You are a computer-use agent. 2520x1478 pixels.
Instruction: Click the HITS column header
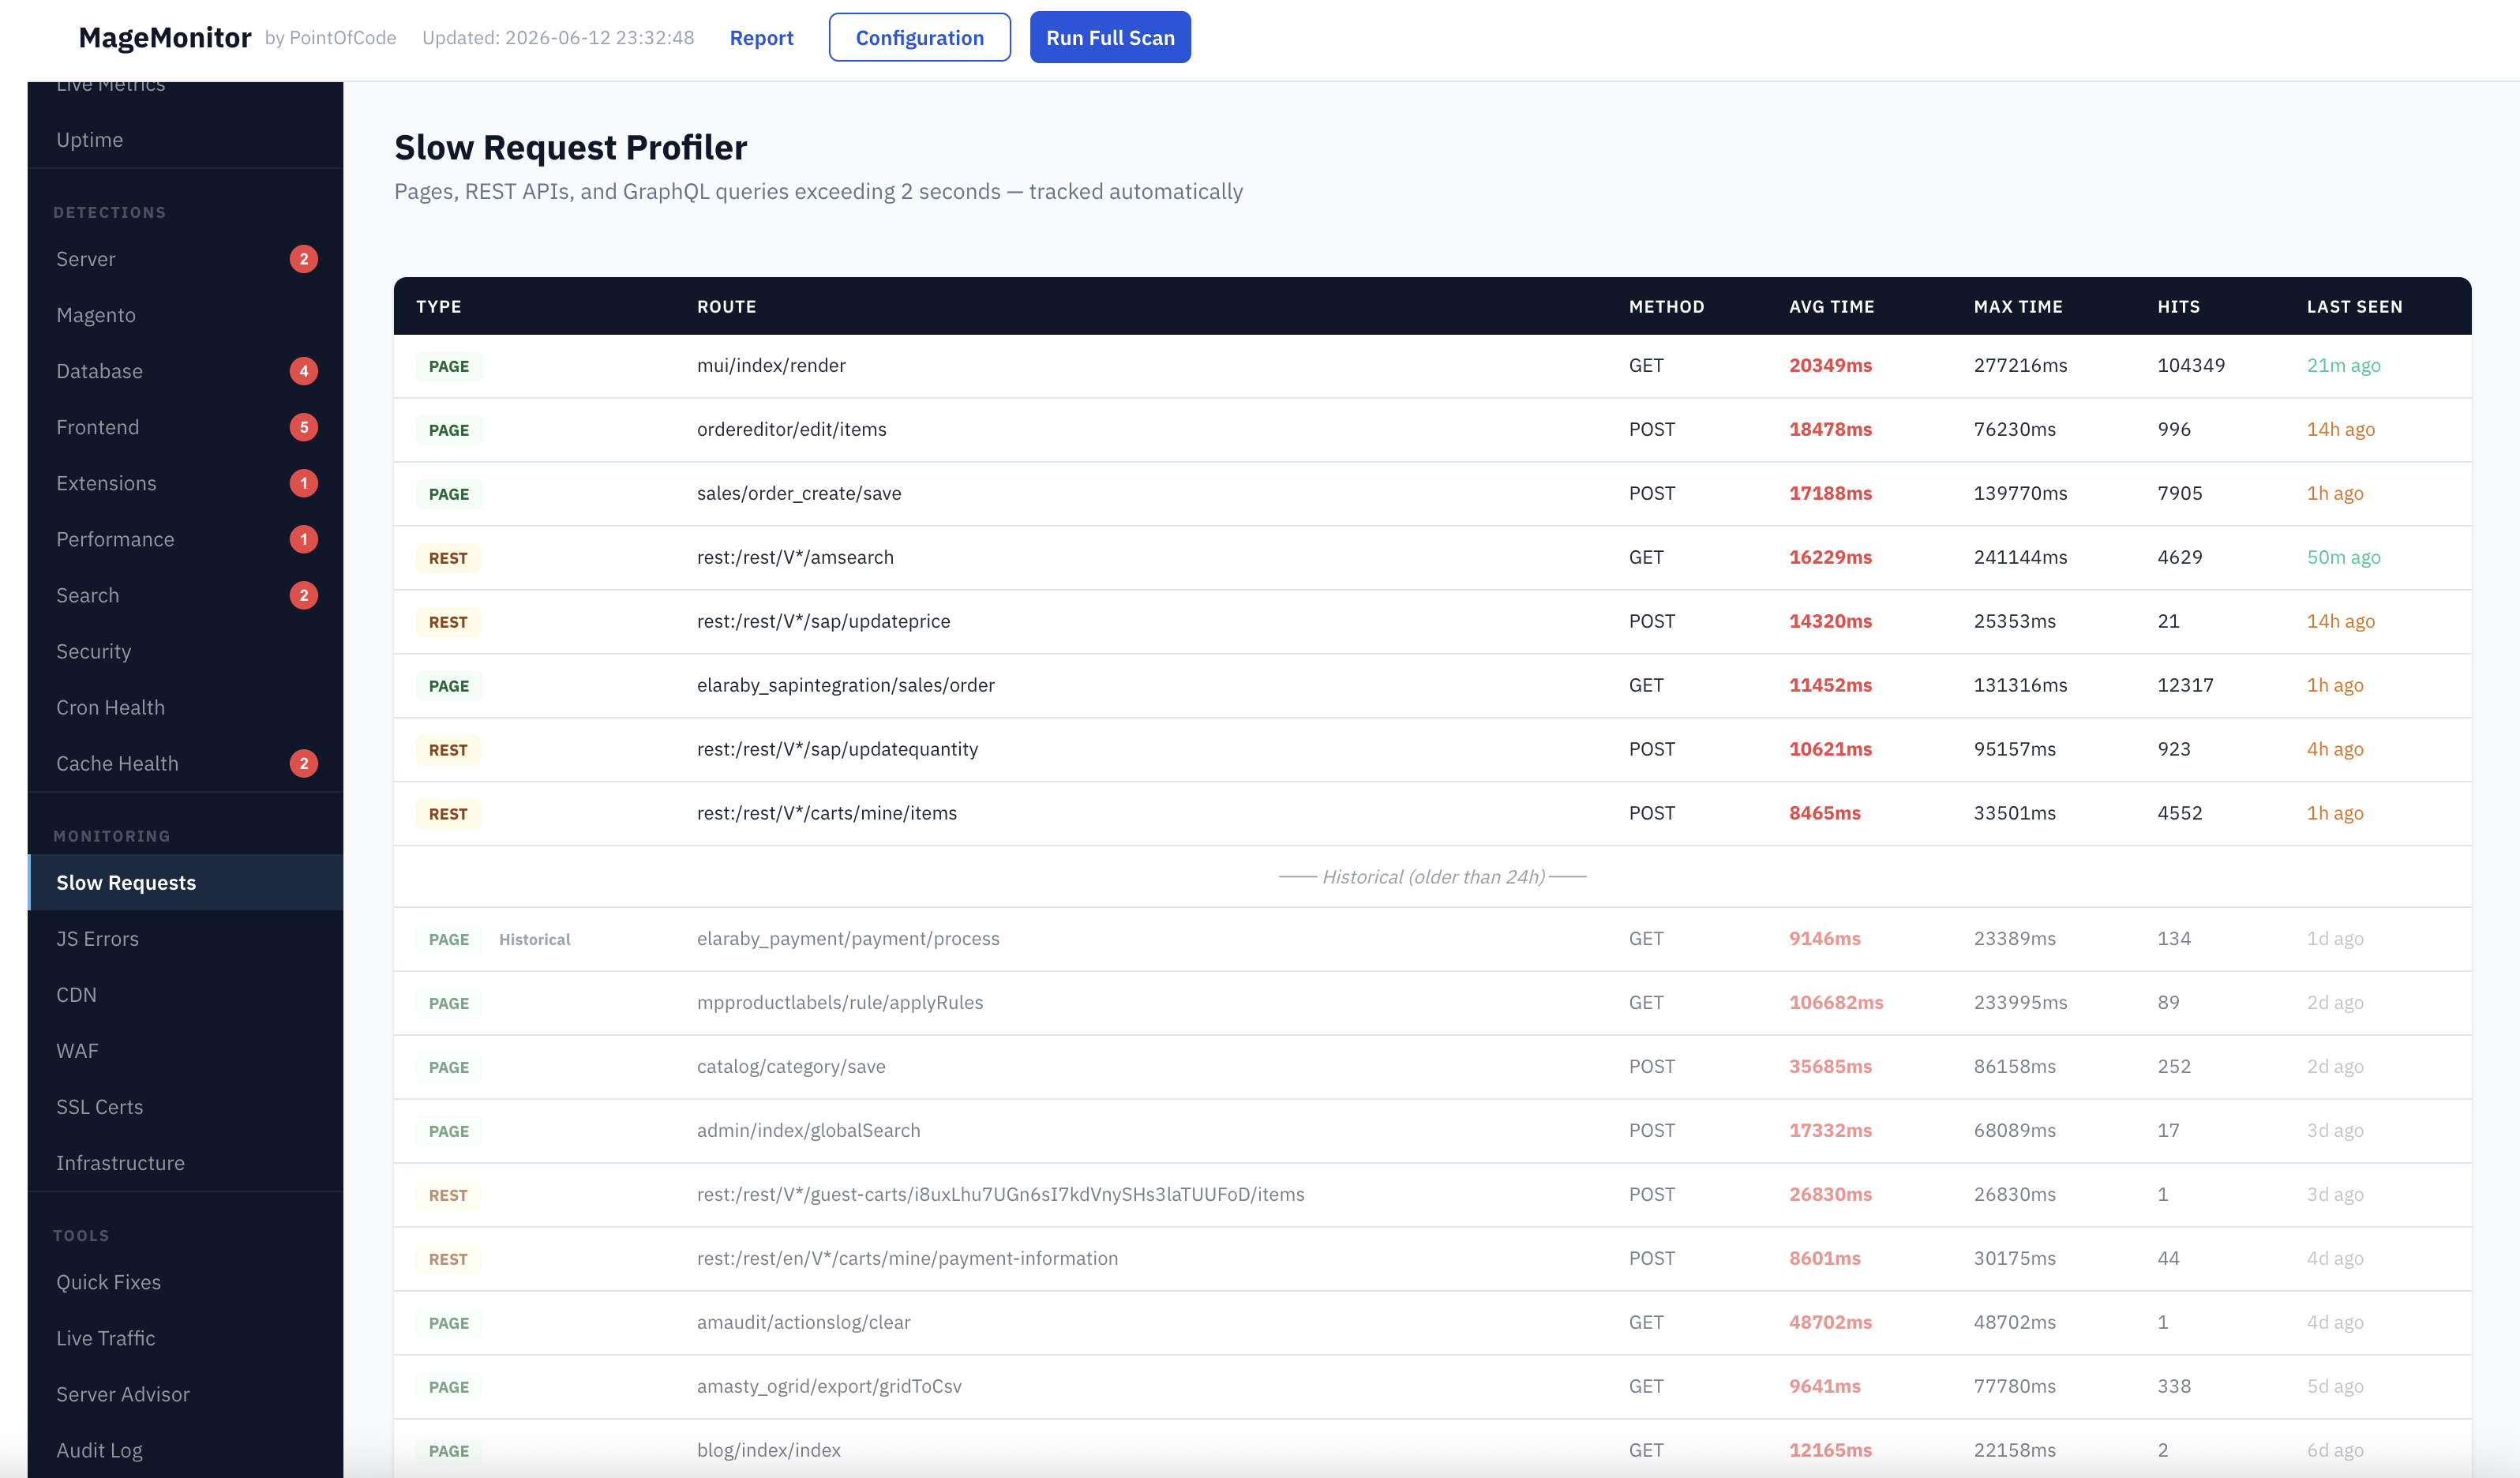2178,307
